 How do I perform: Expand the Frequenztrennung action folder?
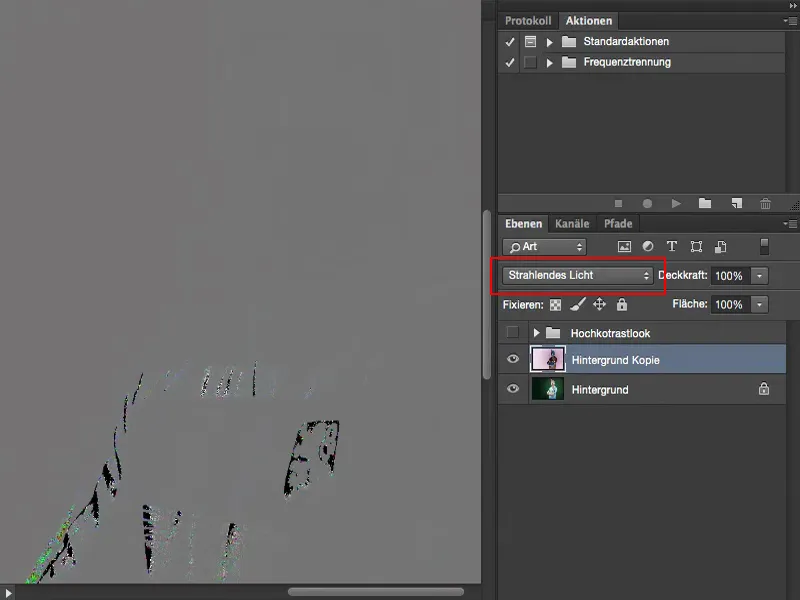tap(549, 63)
